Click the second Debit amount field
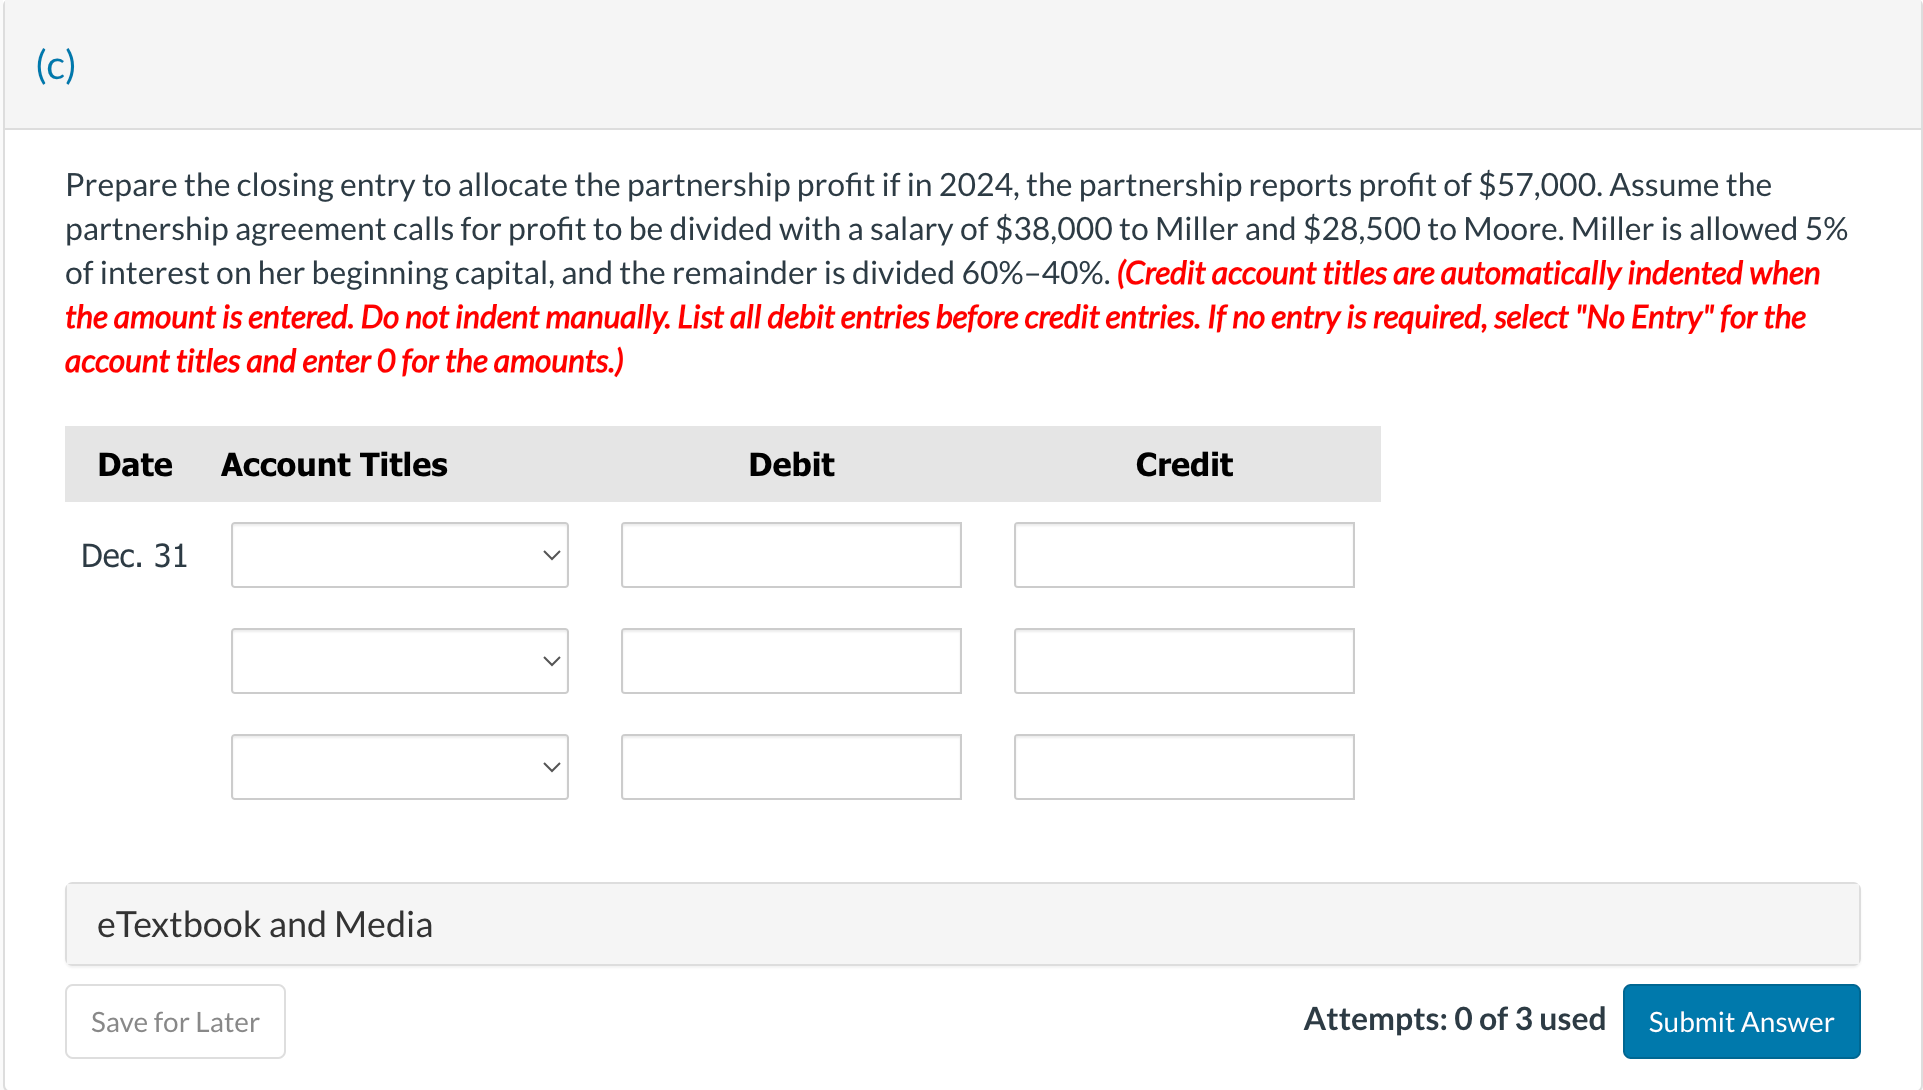Image resolution: width=1923 pixels, height=1090 pixels. point(790,661)
